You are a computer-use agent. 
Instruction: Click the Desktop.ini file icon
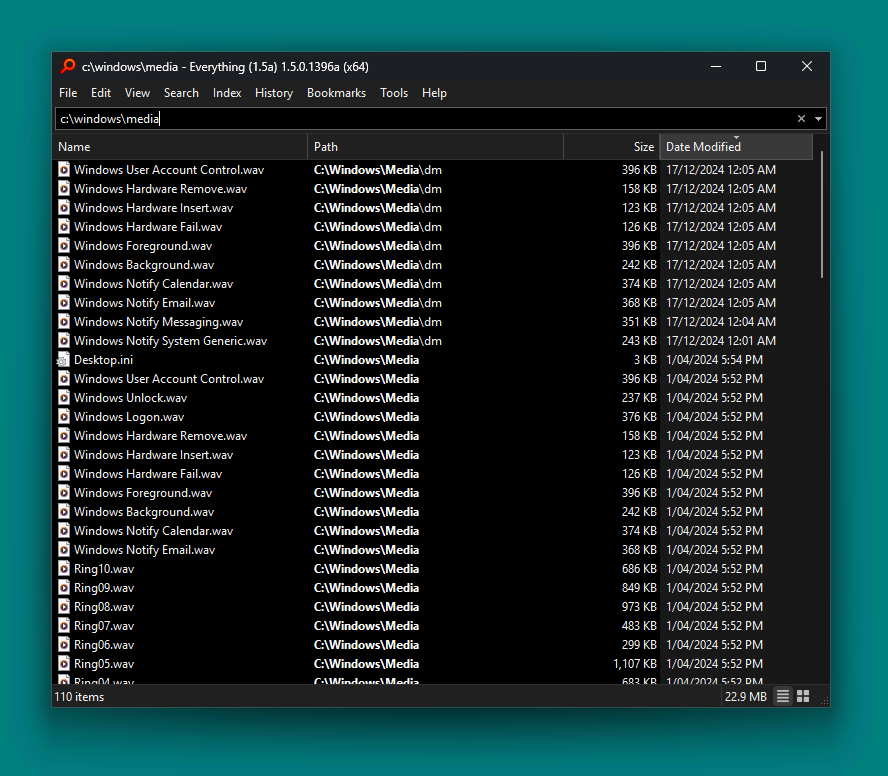coord(63,359)
